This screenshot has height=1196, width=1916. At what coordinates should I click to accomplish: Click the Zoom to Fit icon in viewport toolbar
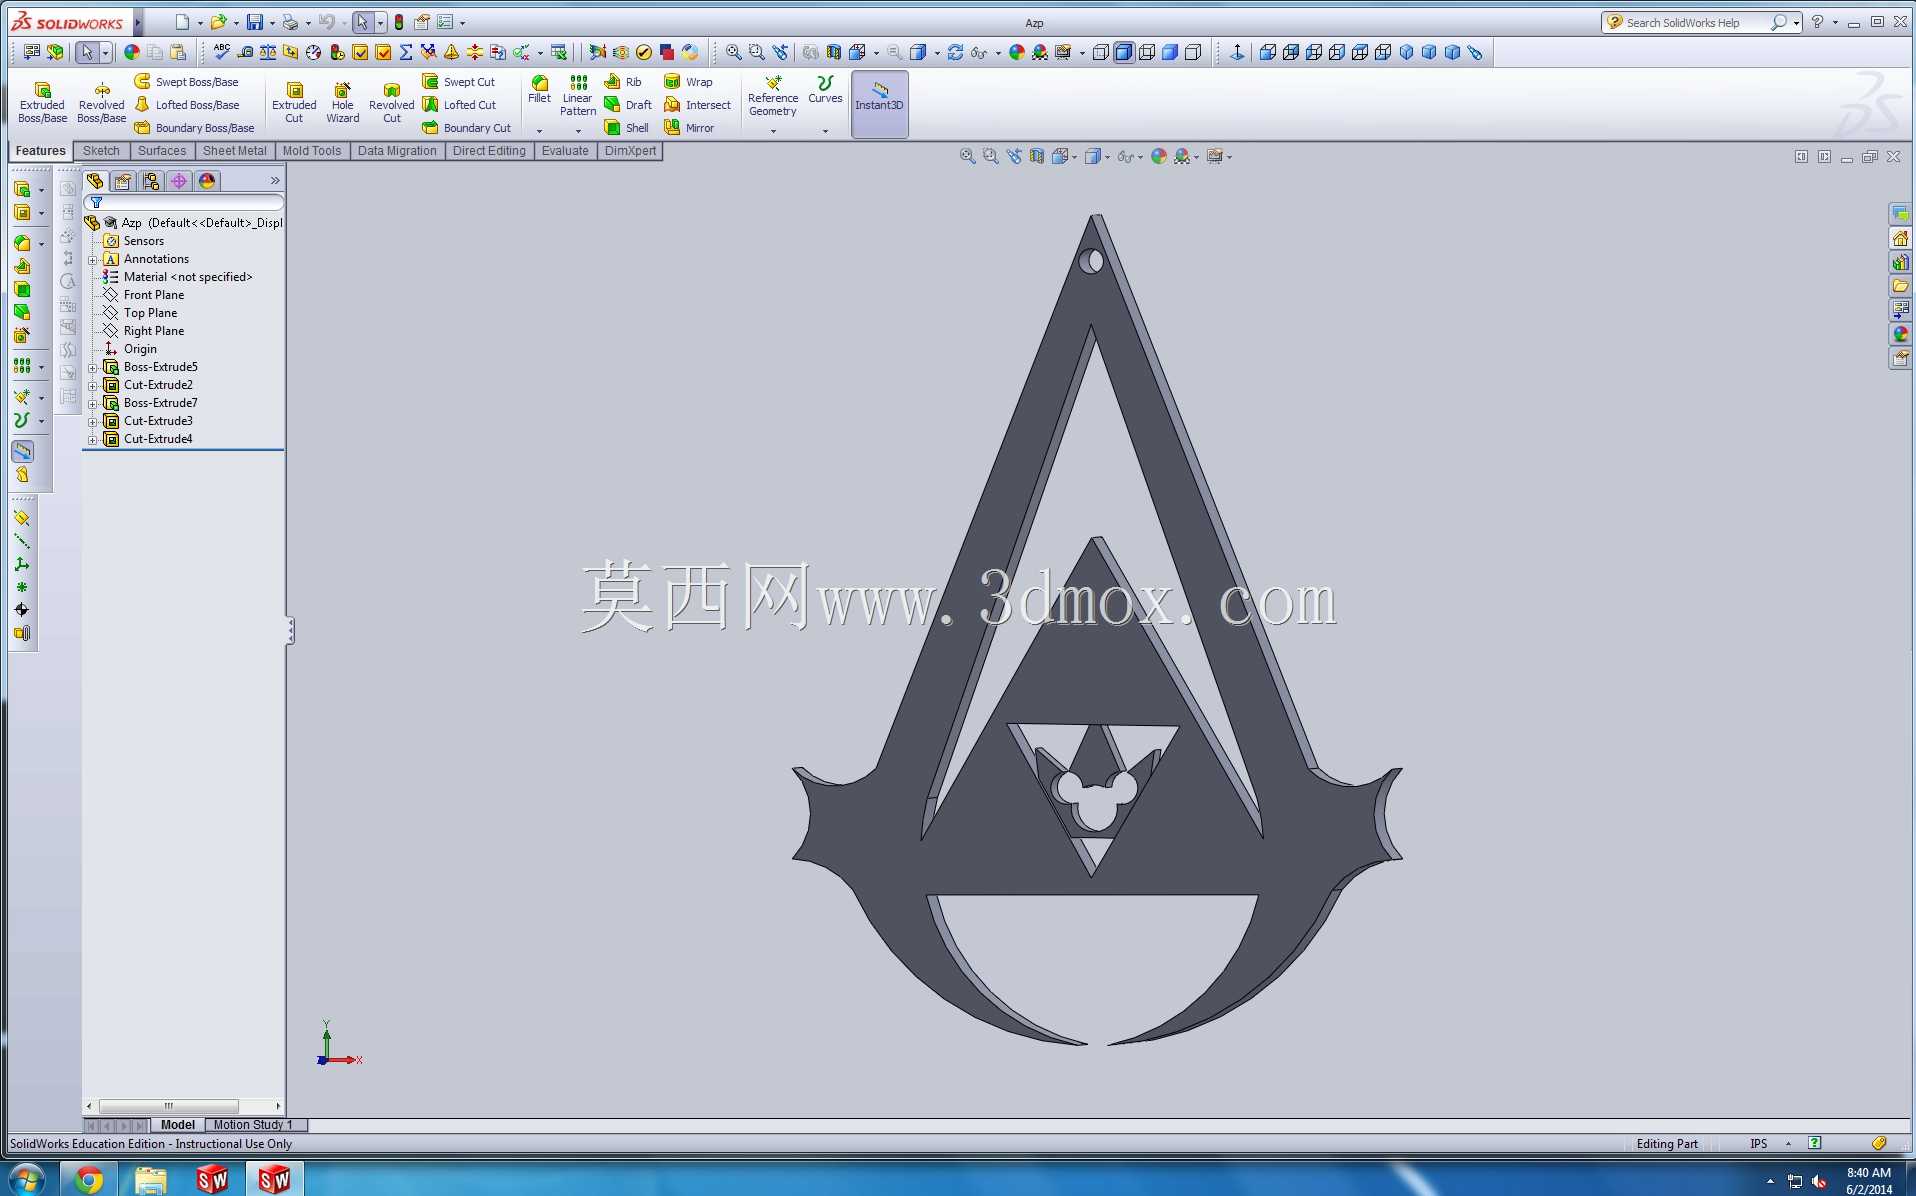pos(967,157)
